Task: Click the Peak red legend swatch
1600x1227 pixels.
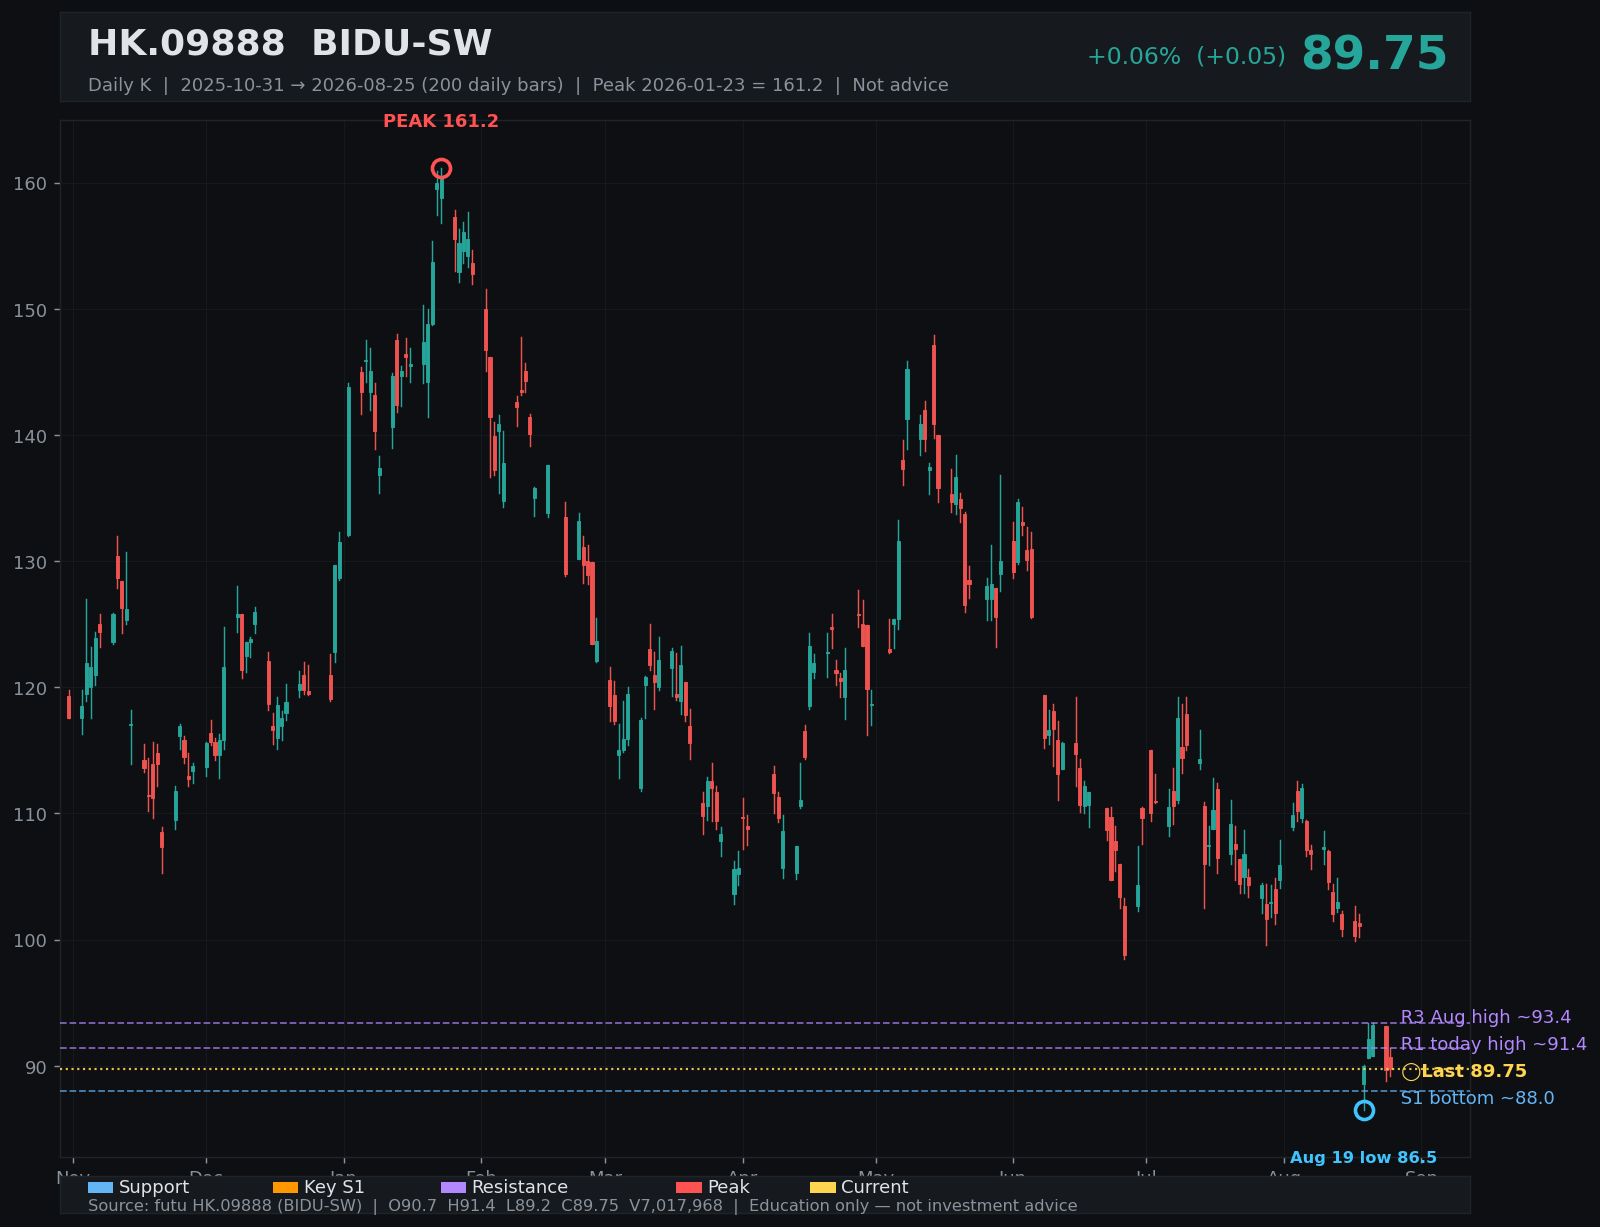Action: [x=689, y=1187]
